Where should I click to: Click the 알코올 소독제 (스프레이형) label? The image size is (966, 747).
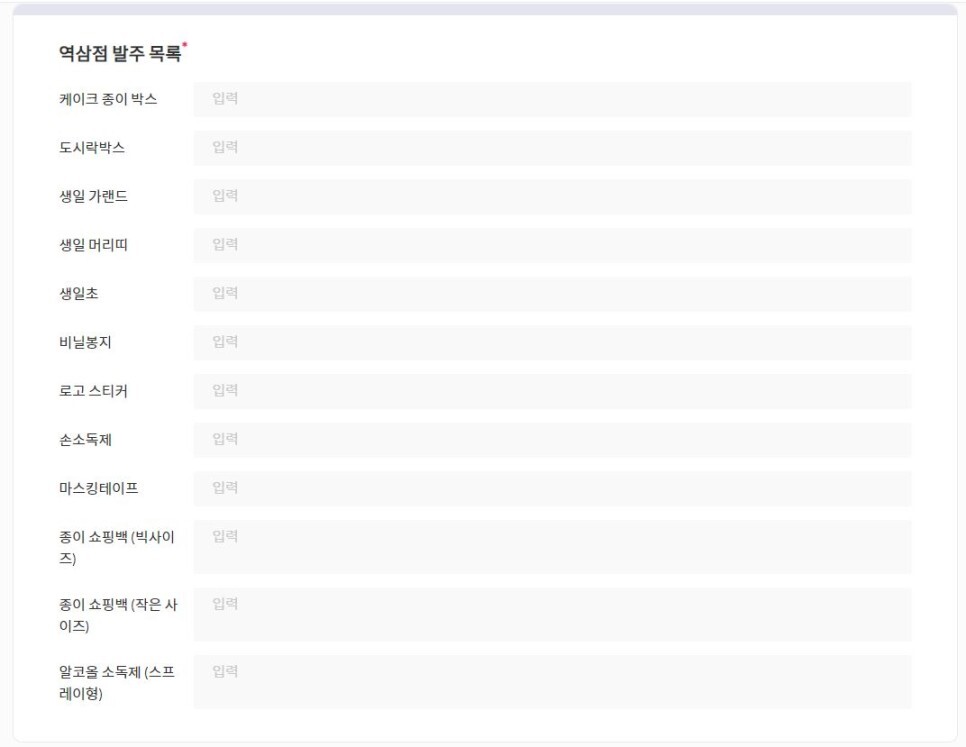point(117,682)
